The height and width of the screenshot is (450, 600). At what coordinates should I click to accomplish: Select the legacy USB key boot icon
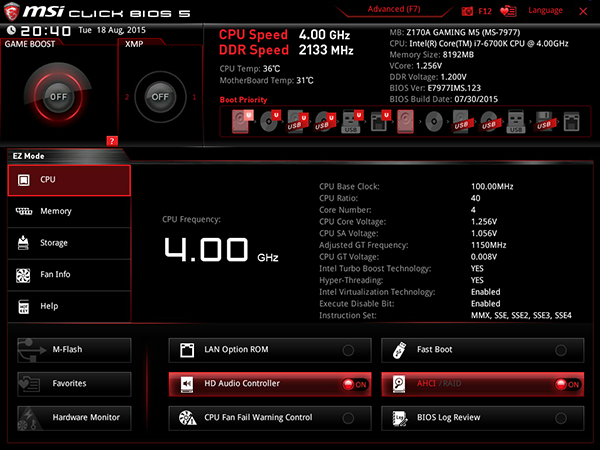(x=516, y=122)
